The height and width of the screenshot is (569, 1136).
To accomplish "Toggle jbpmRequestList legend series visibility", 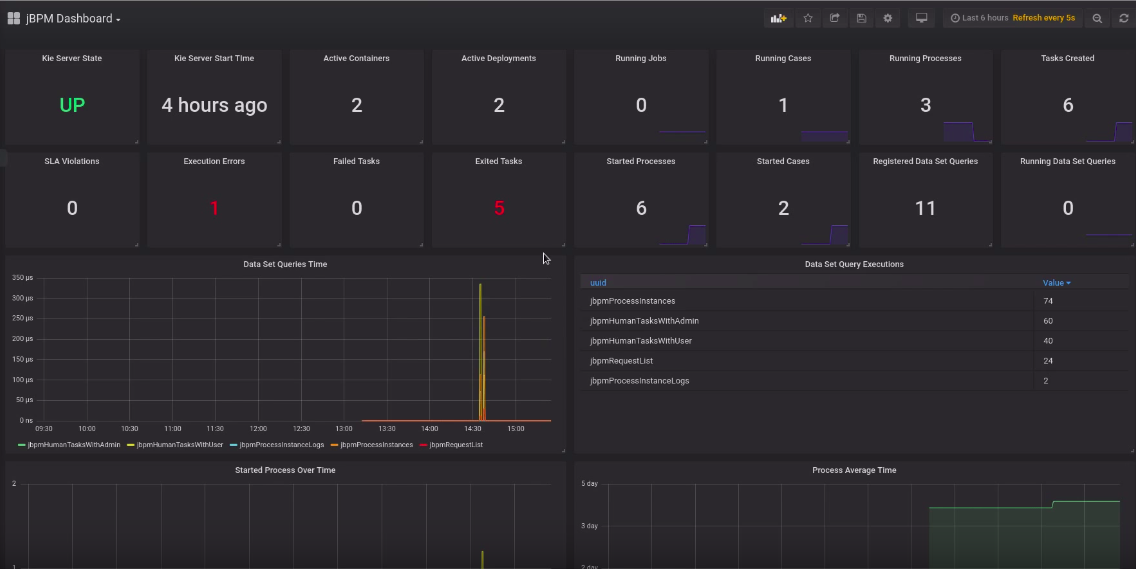I will tap(456, 445).
